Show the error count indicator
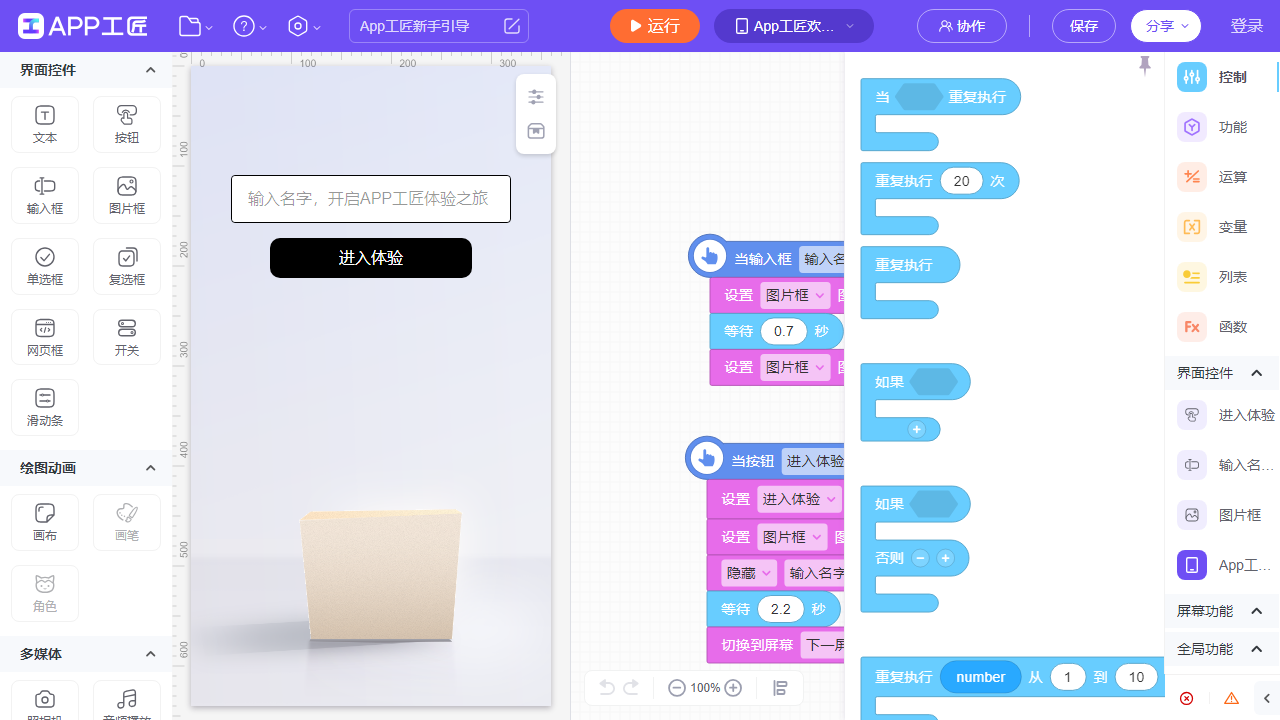The height and width of the screenshot is (720, 1280). click(1186, 698)
